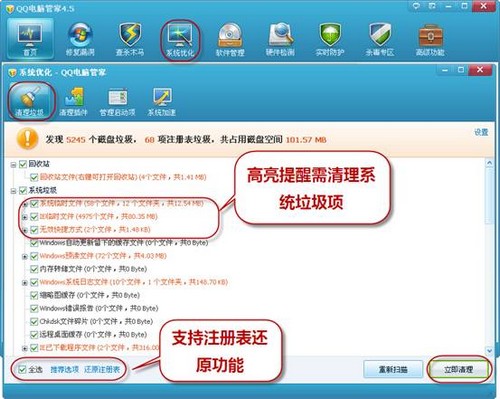Click scrollbar up arrow of junk list
This screenshot has width=500, height=399.
(x=489, y=163)
